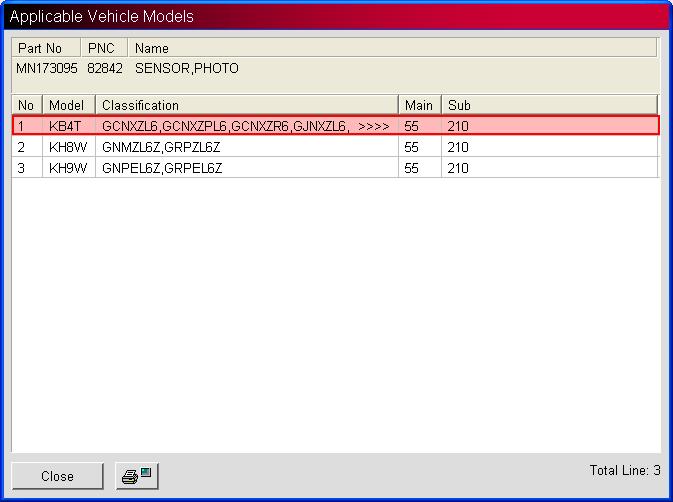Click the >>>> expander in row 1
Image resolution: width=673 pixels, height=502 pixels.
point(373,127)
